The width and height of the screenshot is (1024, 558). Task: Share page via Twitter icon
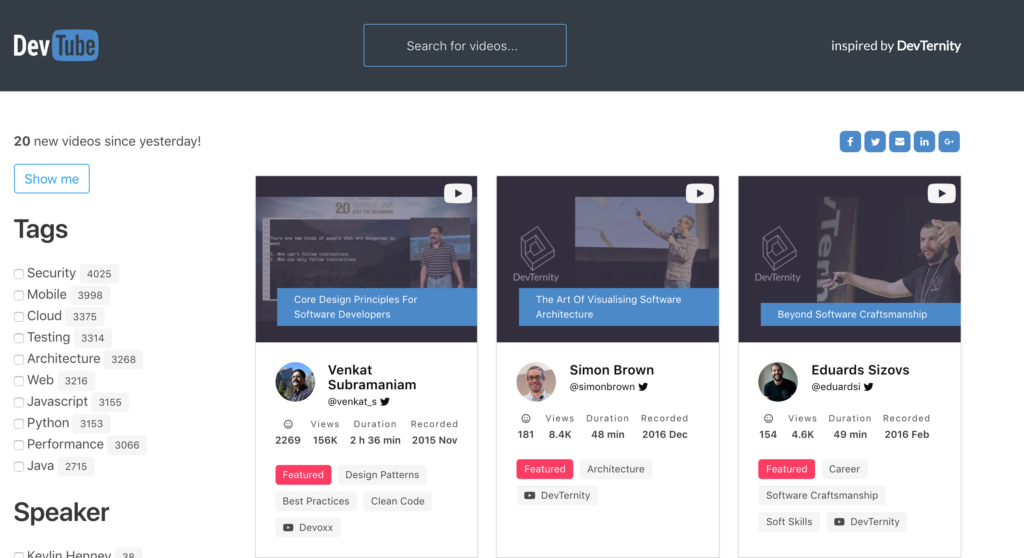pos(874,141)
